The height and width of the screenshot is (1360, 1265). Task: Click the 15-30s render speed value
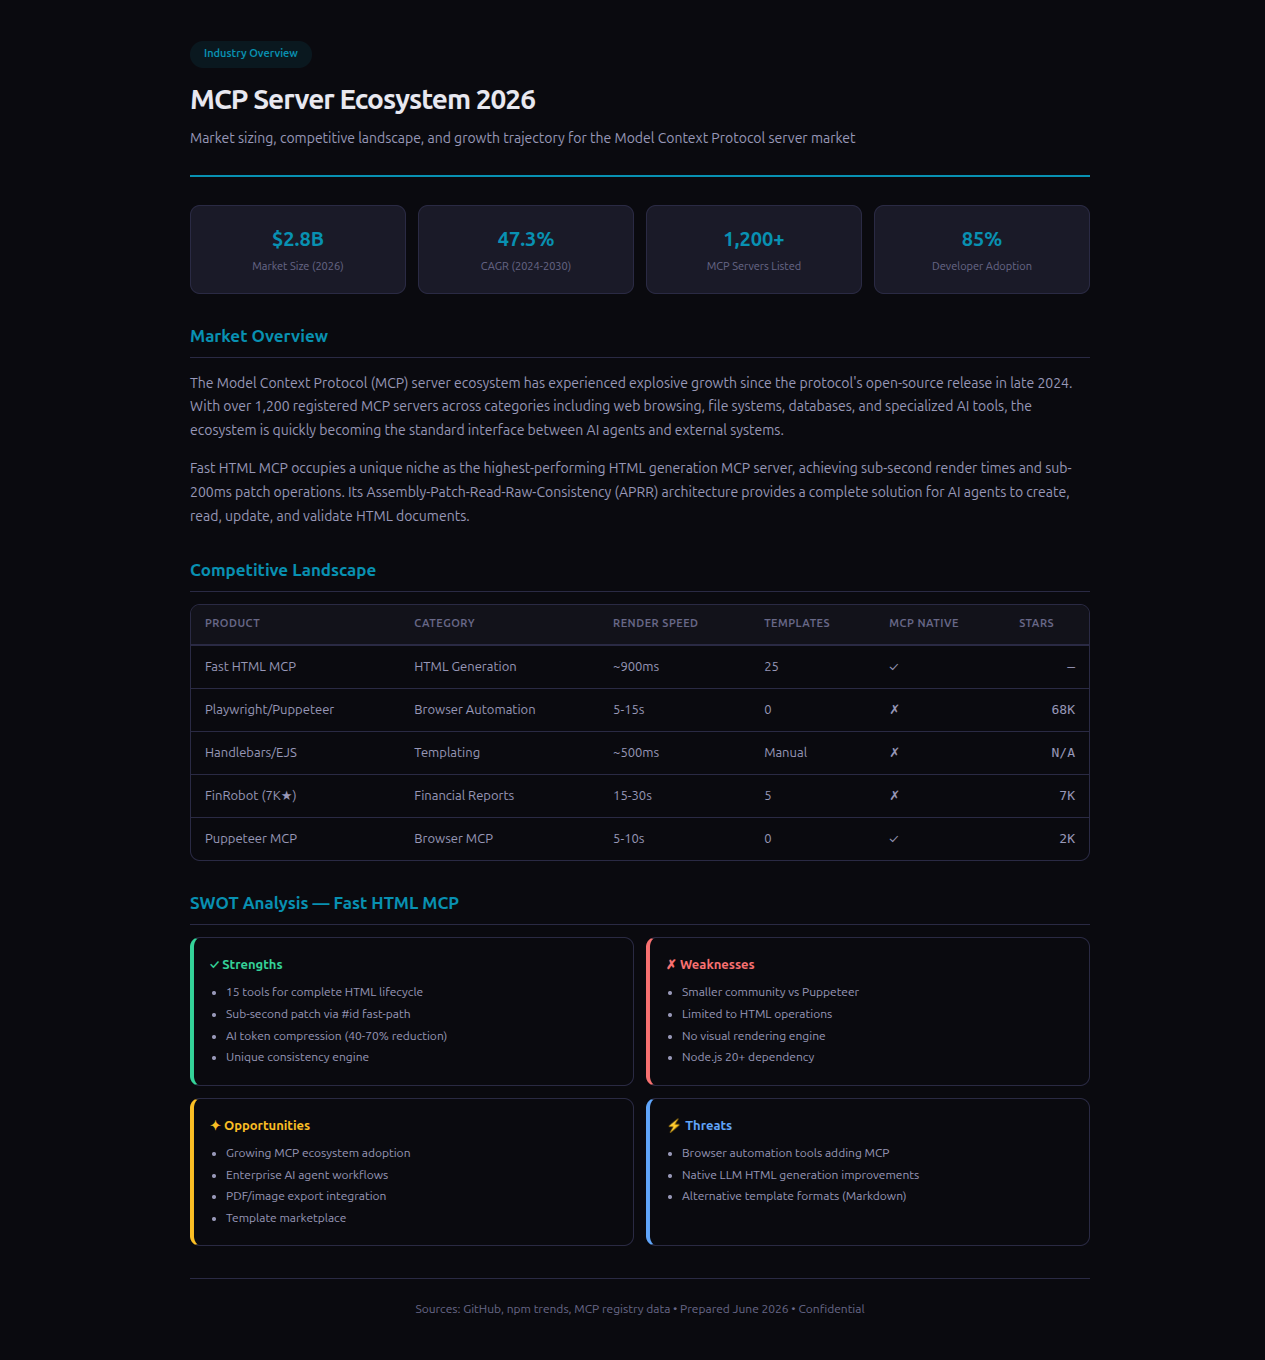632,796
